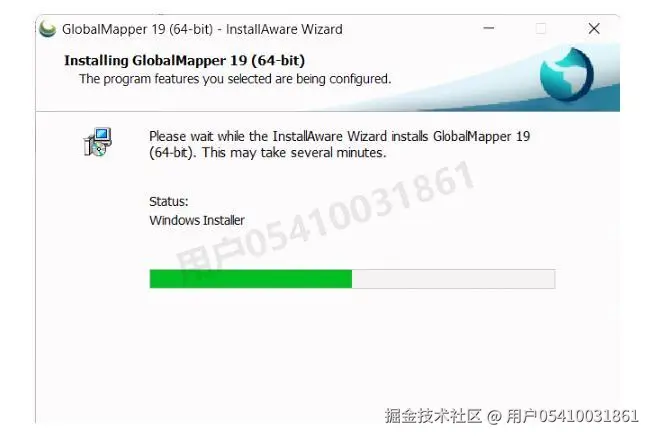Image resolution: width=652 pixels, height=438 pixels.
Task: Click the diagonal 用户05410031861 watermark overlay
Action: 326,220
